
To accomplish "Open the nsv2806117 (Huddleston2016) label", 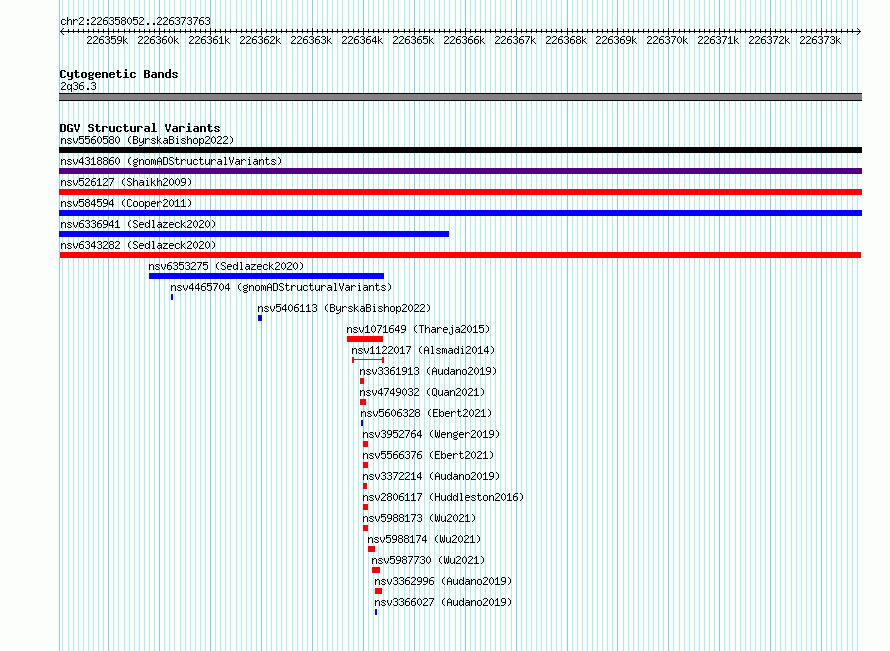I will coord(443,497).
